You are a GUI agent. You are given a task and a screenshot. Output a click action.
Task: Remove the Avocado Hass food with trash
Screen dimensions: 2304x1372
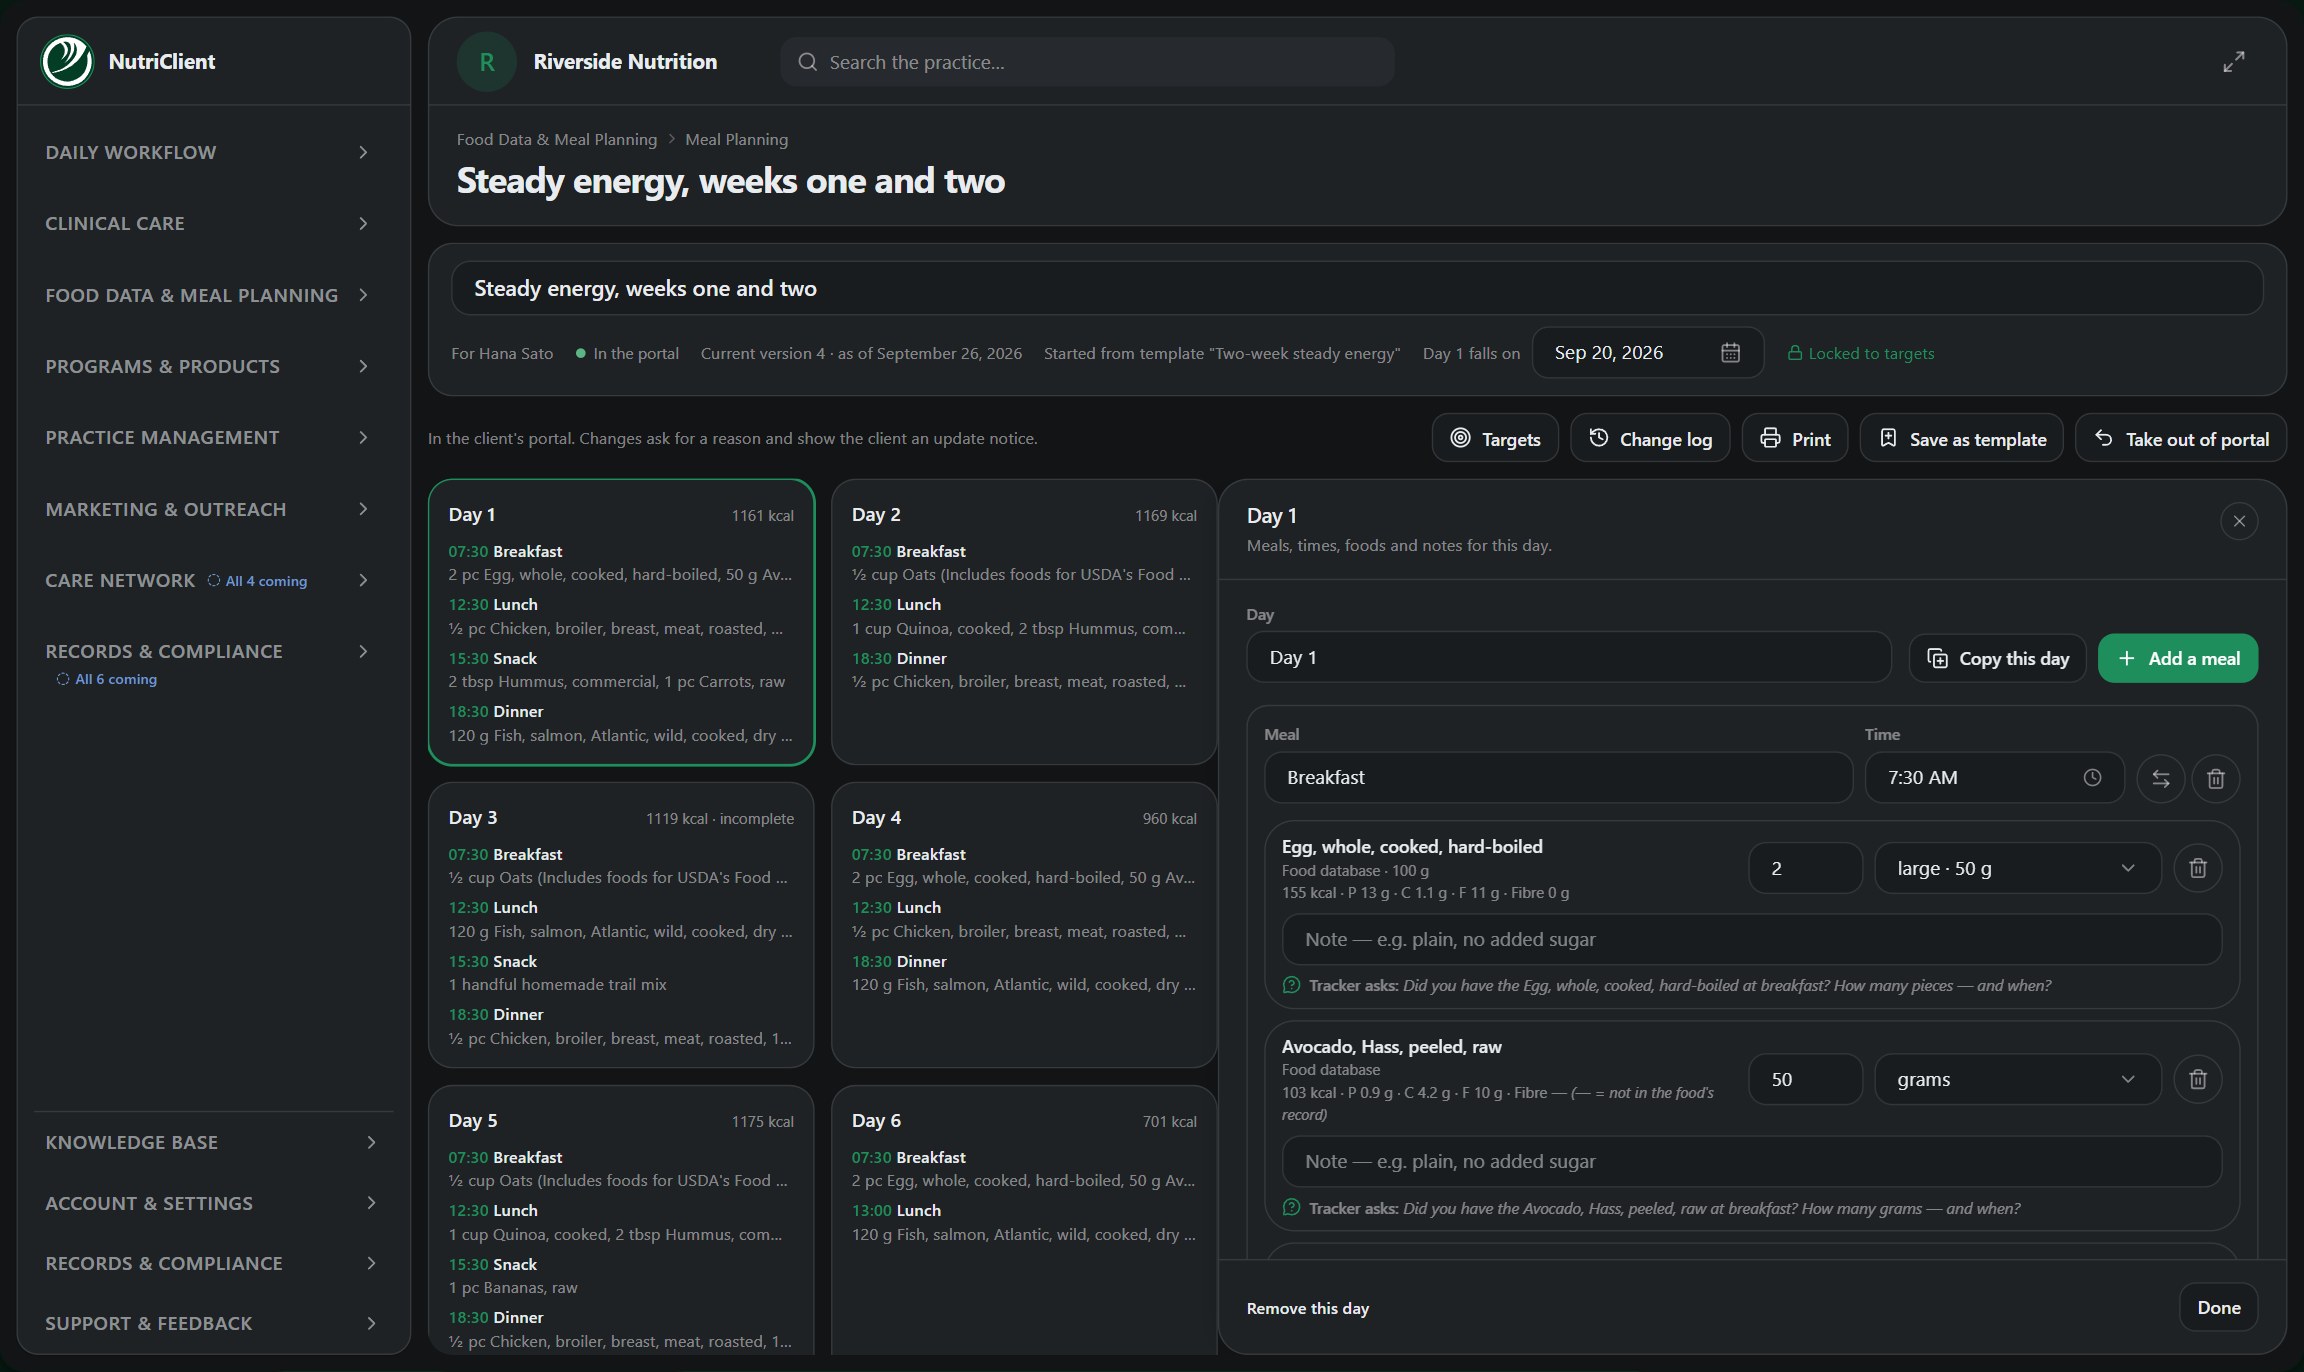point(2198,1079)
